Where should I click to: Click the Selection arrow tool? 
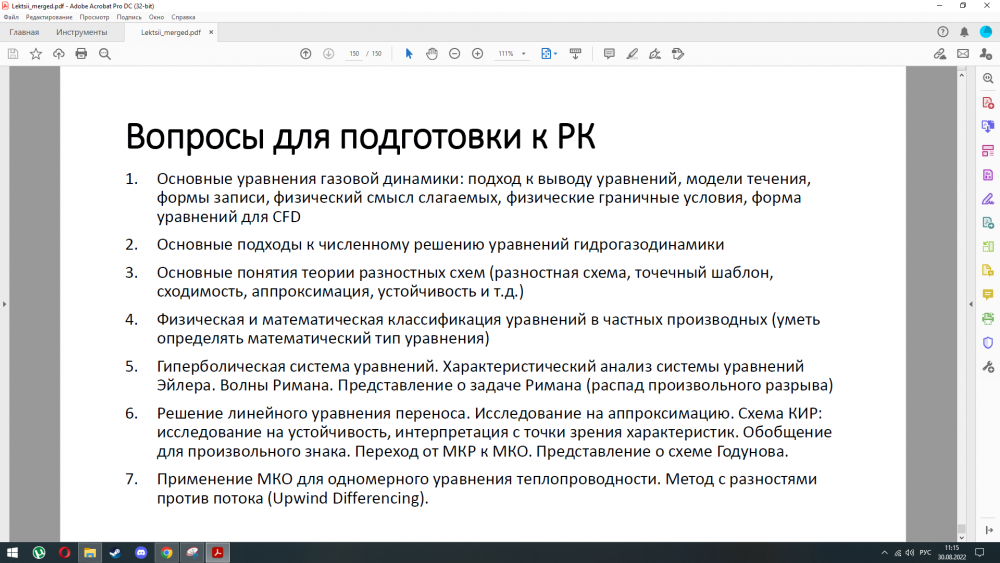408,54
